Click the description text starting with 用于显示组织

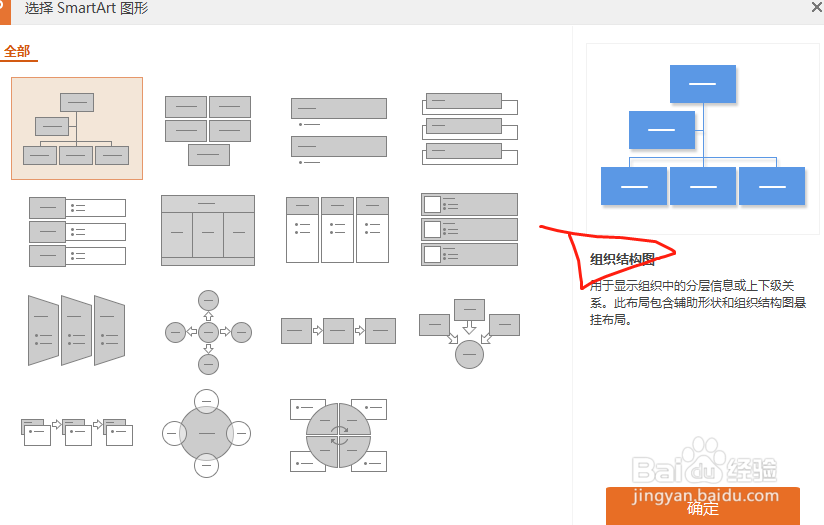(698, 302)
